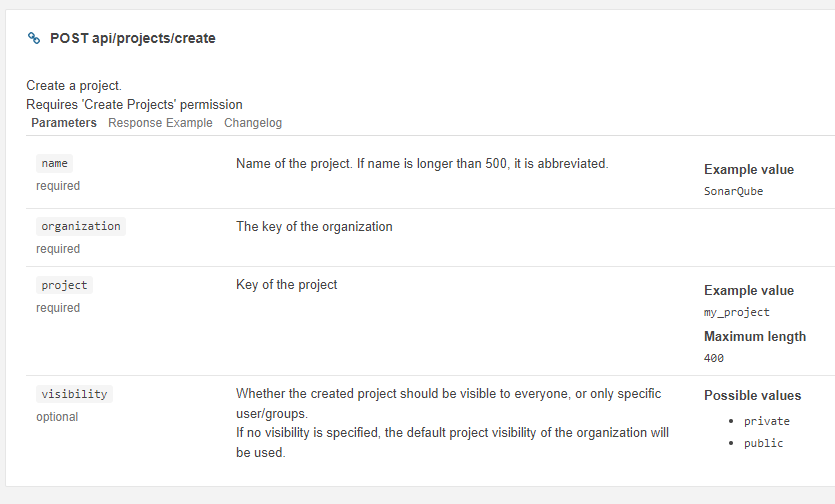Click the my_project example value
The image size is (835, 504).
736,312
